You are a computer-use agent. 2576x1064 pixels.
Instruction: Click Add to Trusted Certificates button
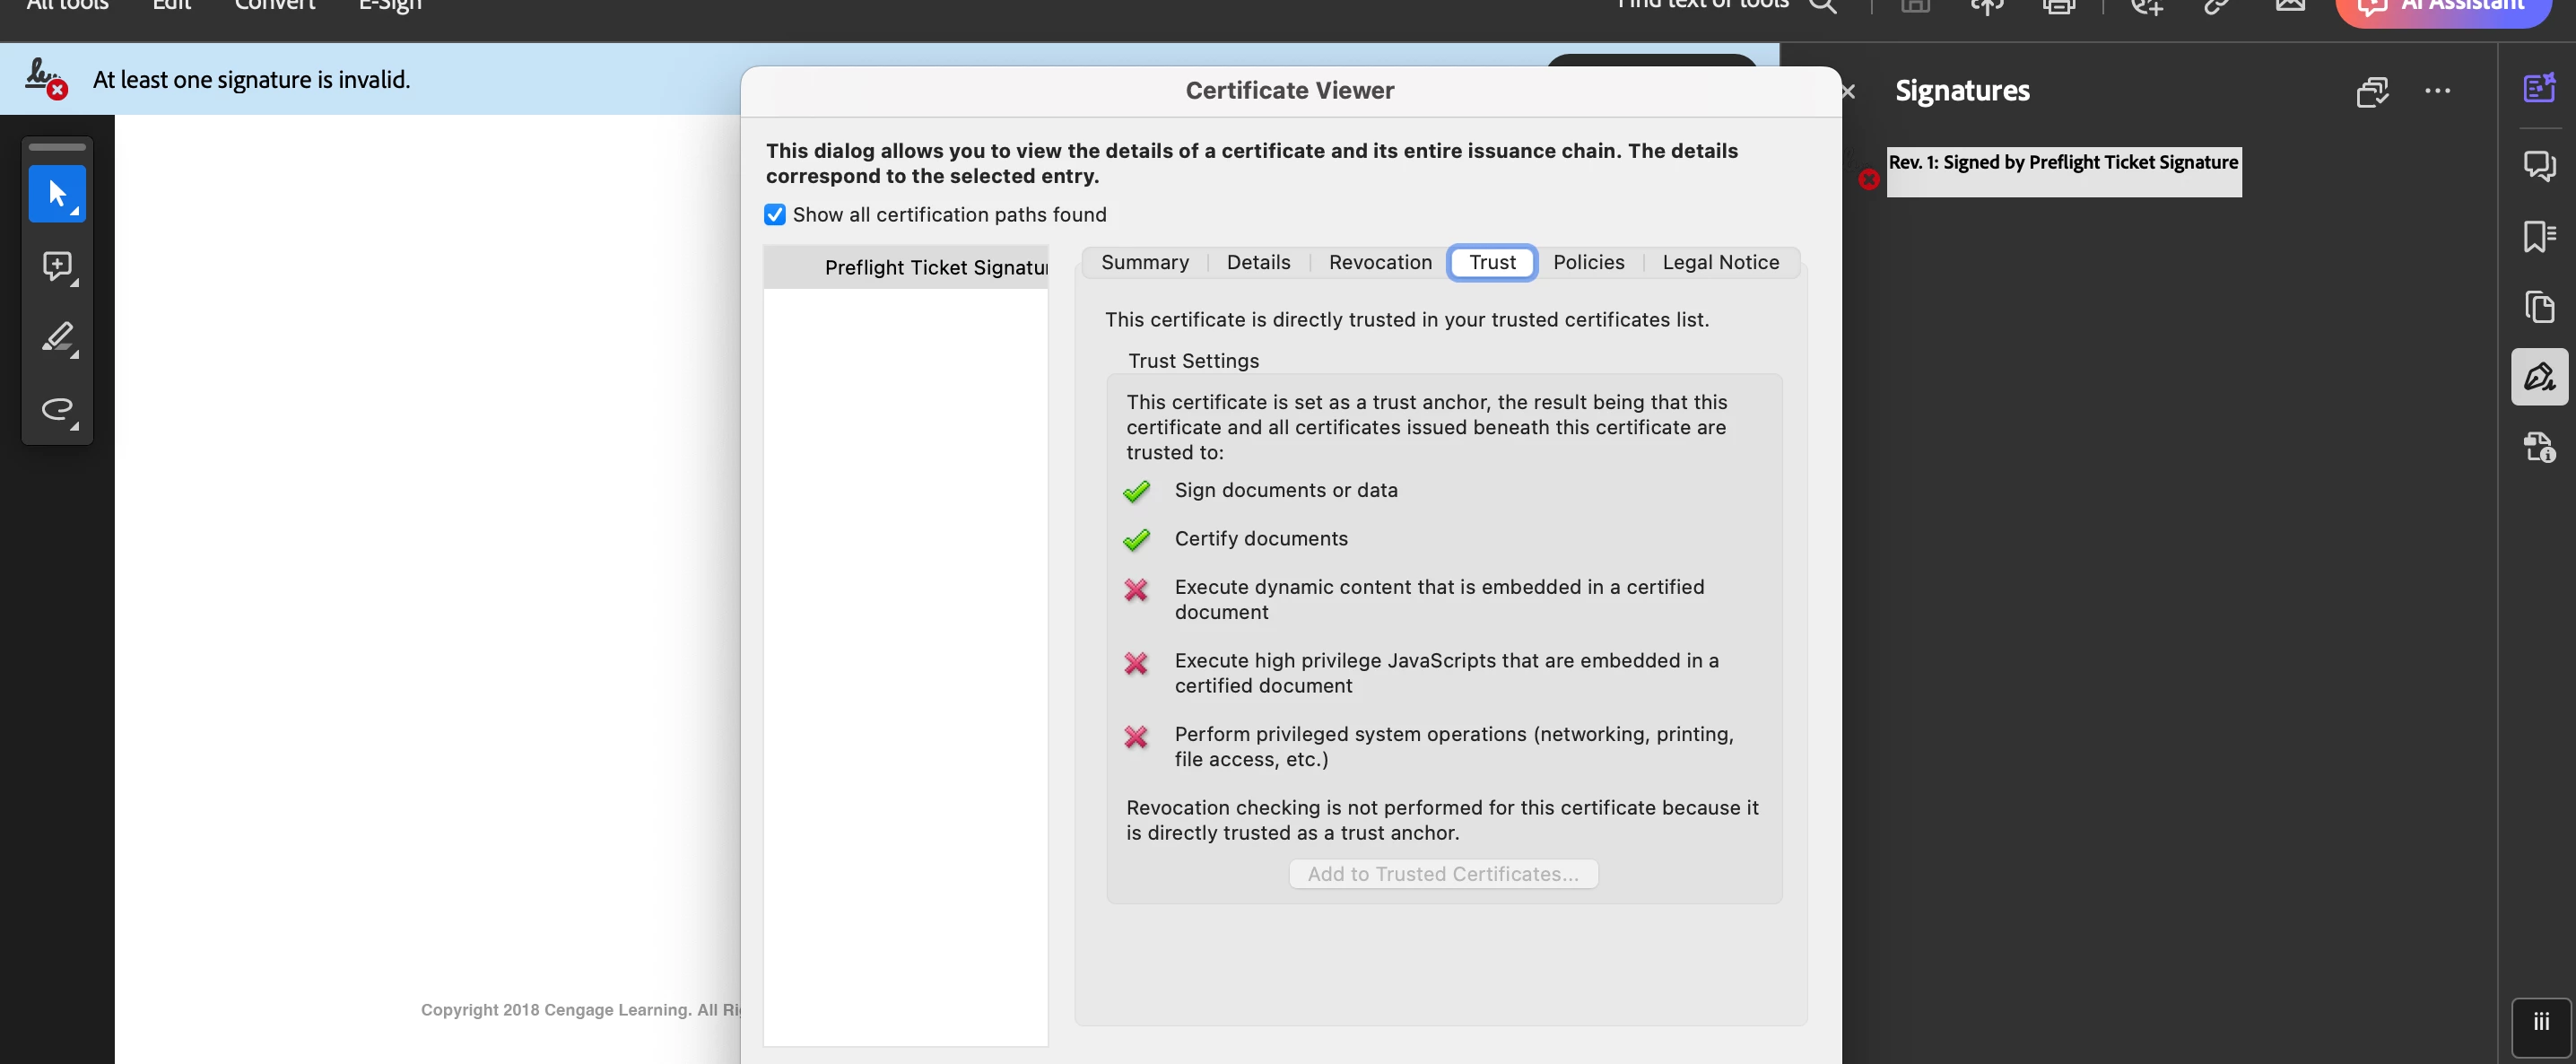[x=1442, y=874]
